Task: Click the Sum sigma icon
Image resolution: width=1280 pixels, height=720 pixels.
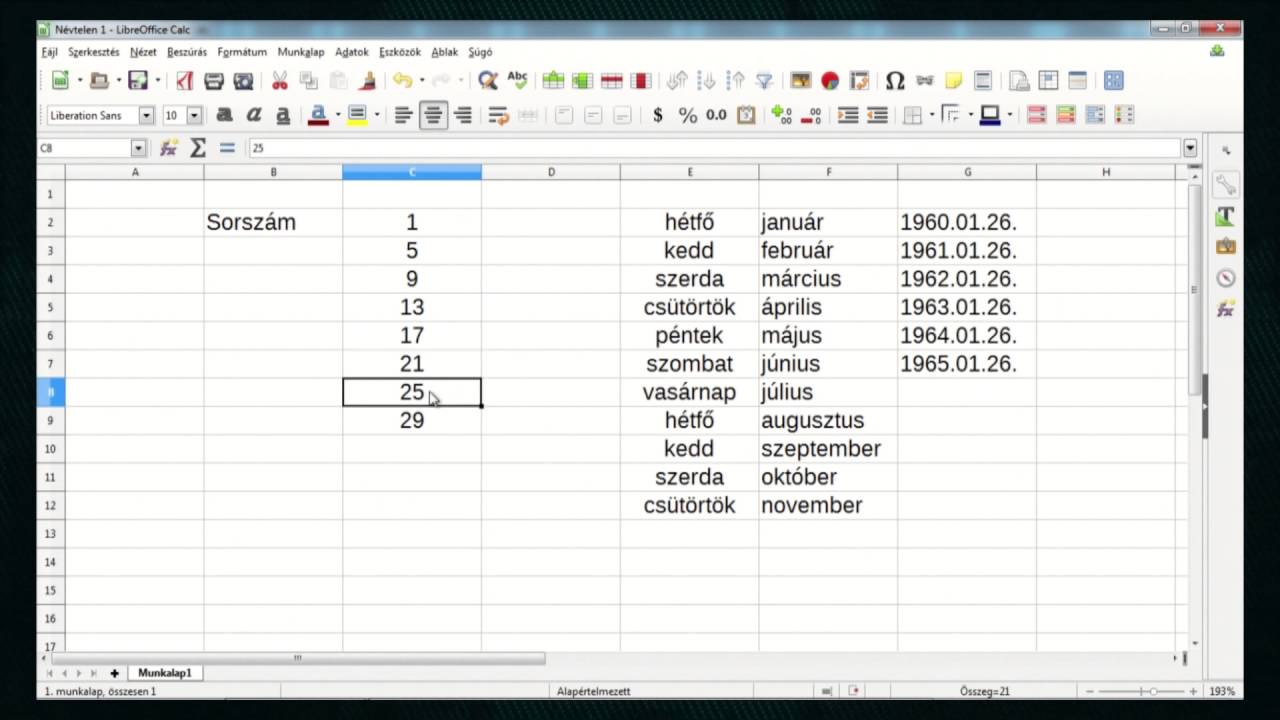Action: click(x=198, y=148)
